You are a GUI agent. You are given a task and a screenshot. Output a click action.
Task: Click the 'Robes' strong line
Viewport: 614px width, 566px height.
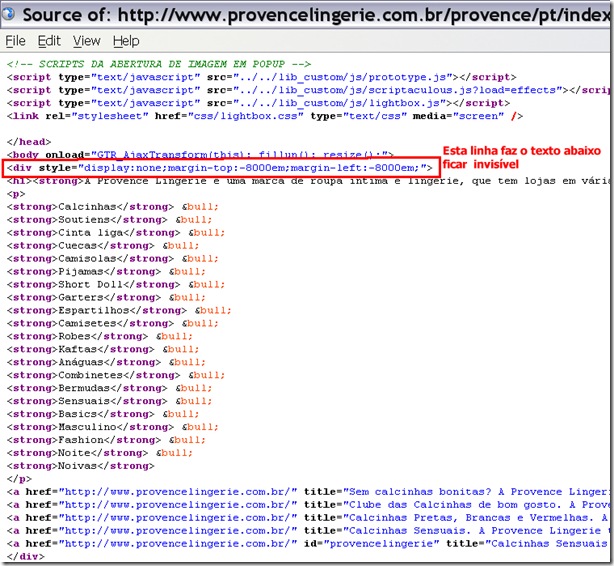click(x=100, y=336)
